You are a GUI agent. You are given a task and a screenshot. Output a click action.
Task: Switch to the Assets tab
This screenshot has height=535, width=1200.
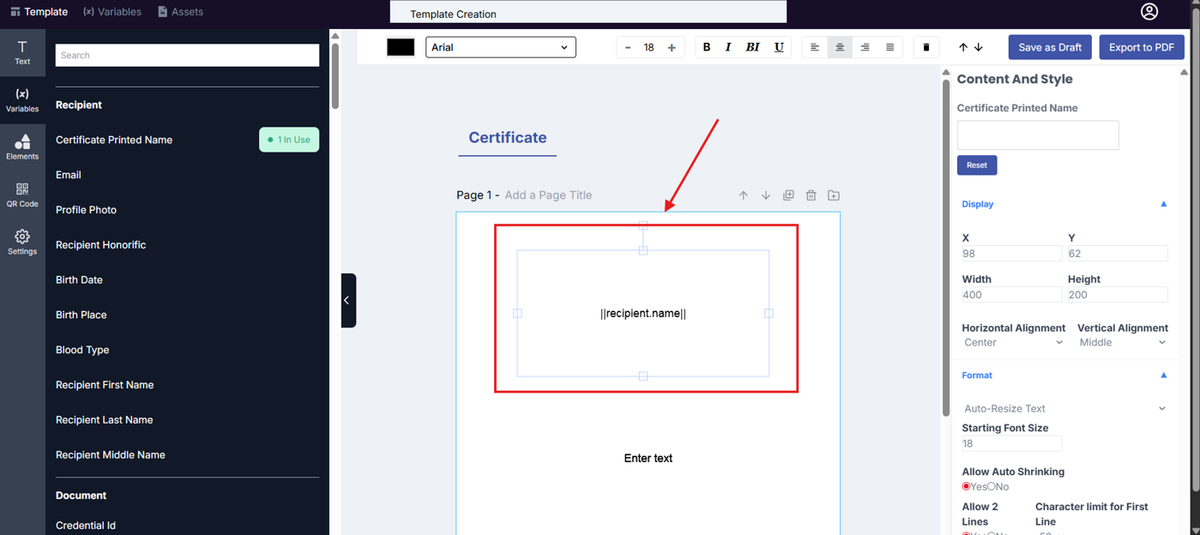pyautogui.click(x=180, y=12)
